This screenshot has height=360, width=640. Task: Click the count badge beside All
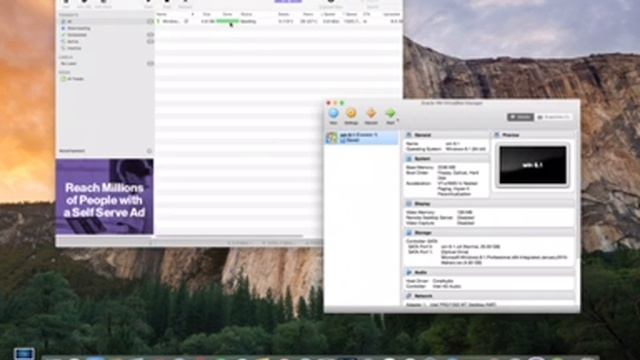pos(150,21)
